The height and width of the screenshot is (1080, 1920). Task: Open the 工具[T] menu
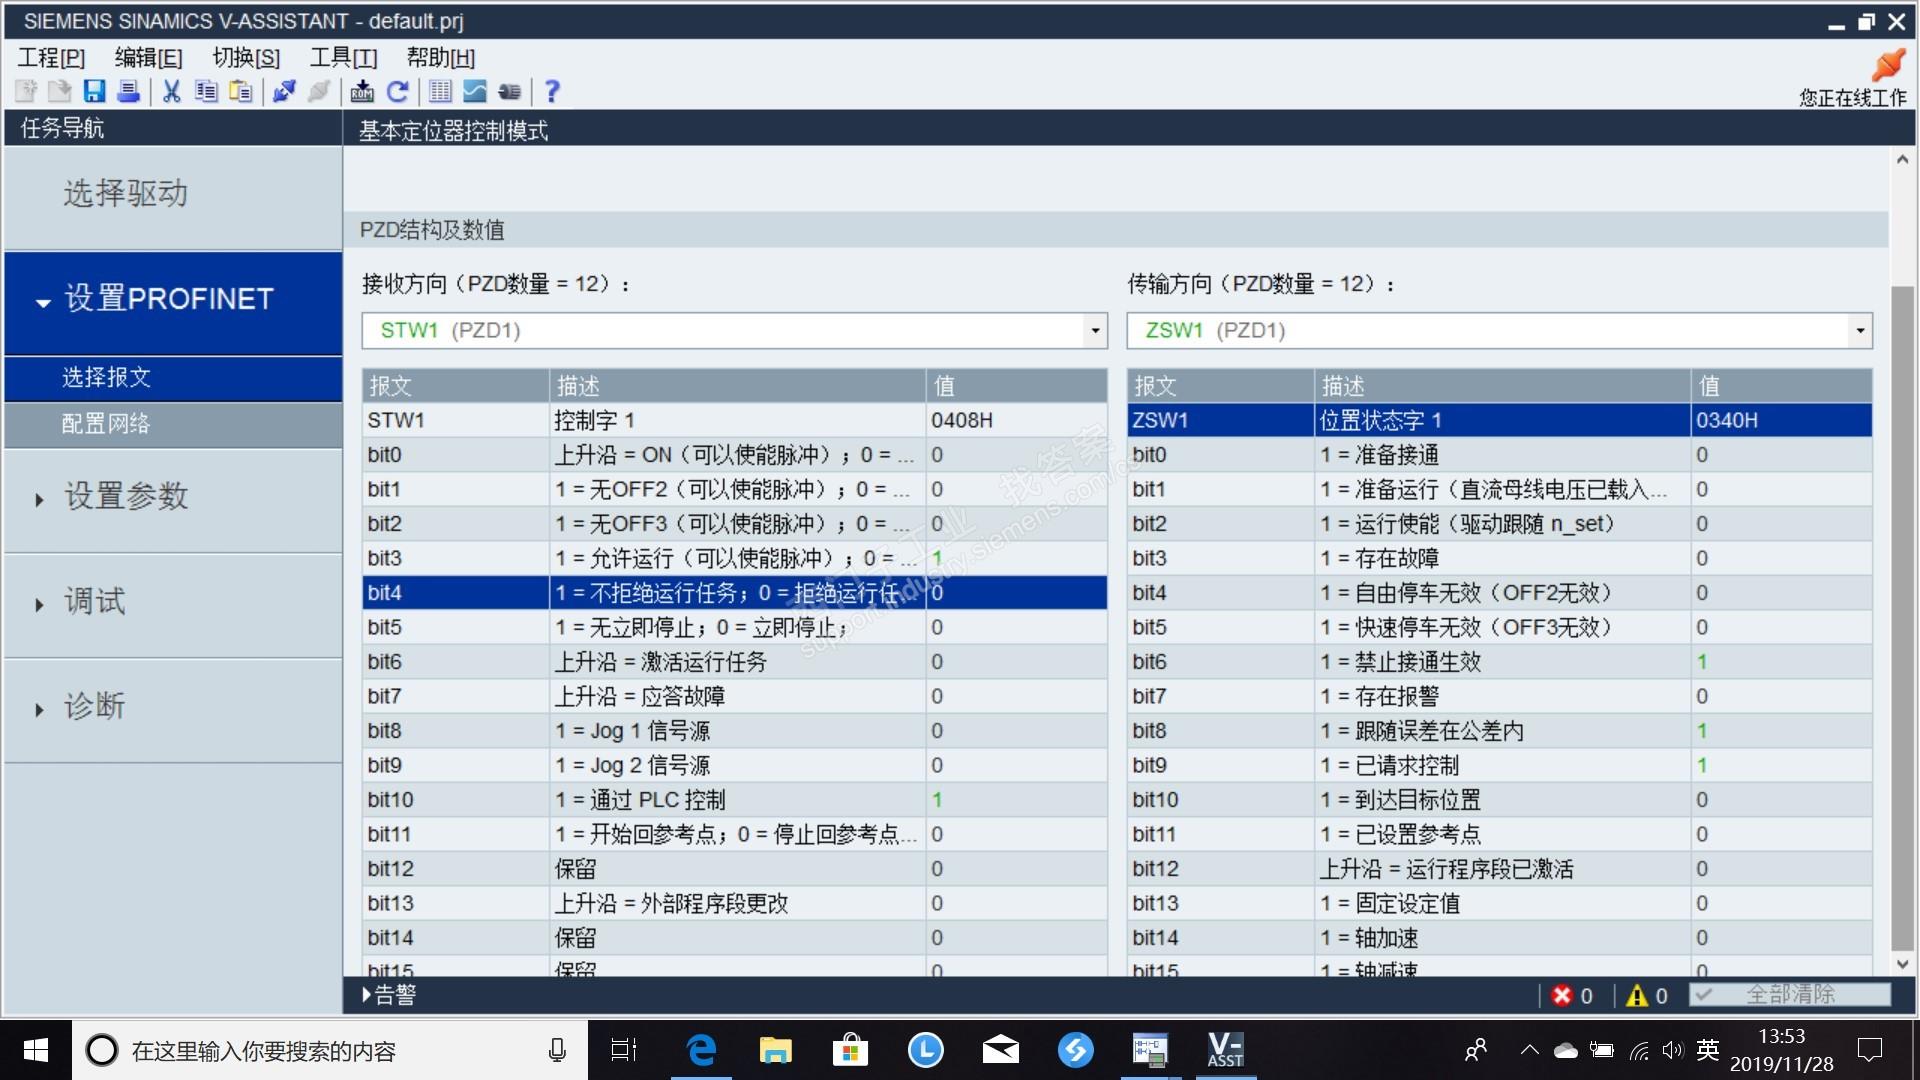342,58
